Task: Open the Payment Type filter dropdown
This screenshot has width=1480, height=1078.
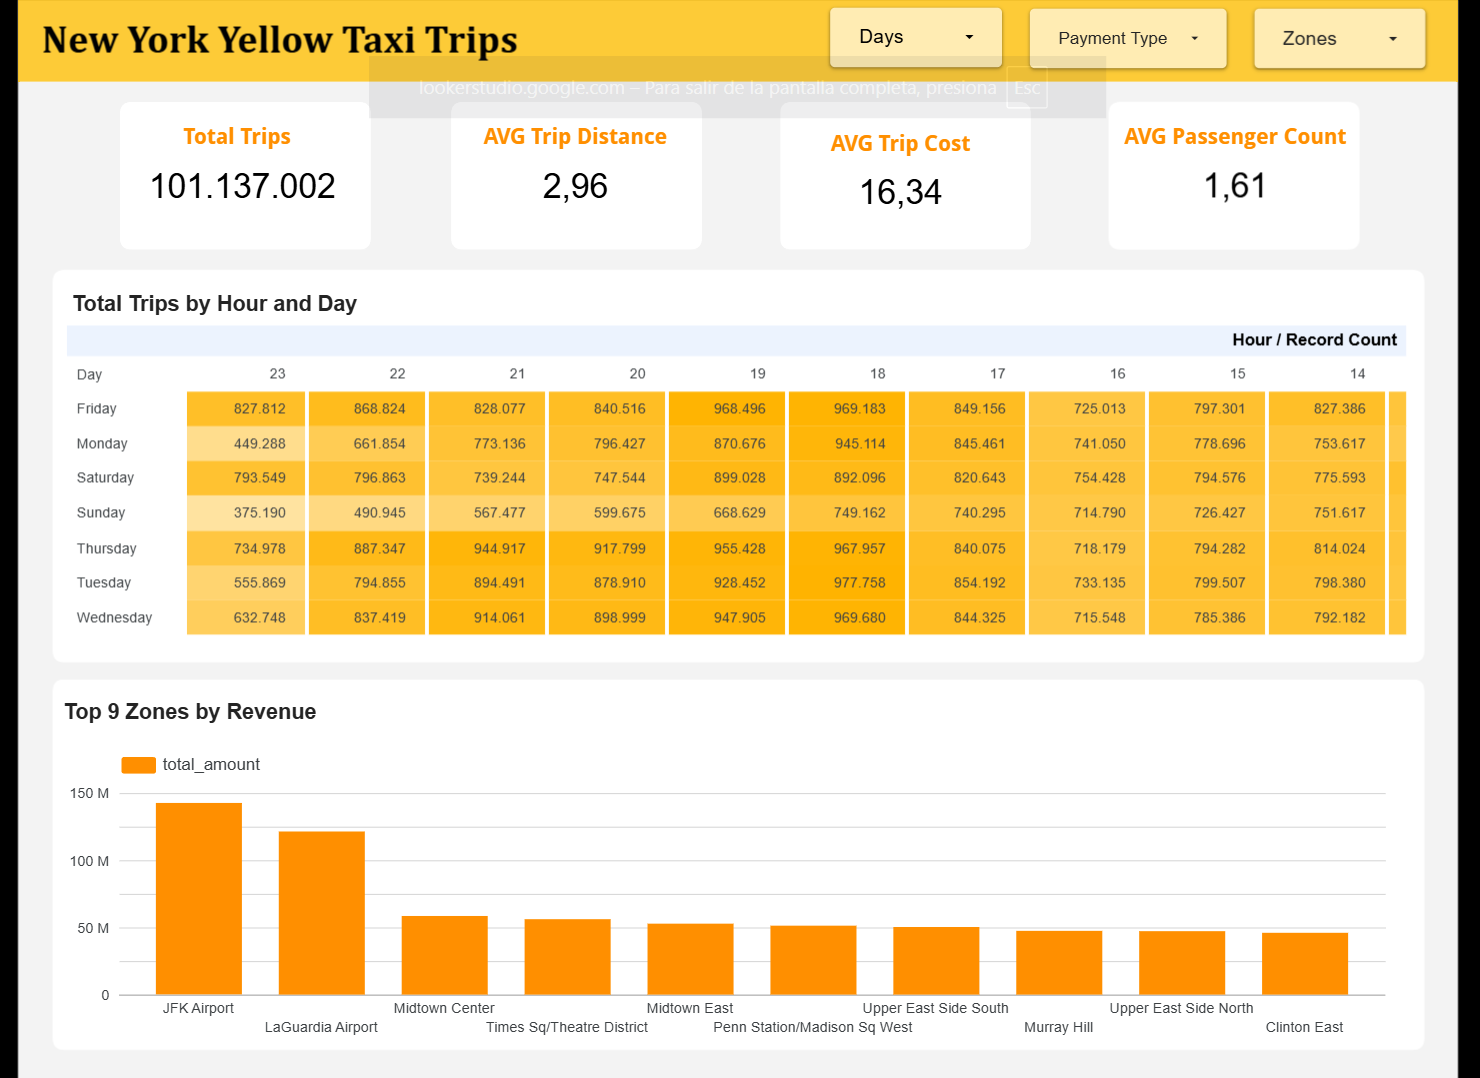Action: (x=1126, y=38)
